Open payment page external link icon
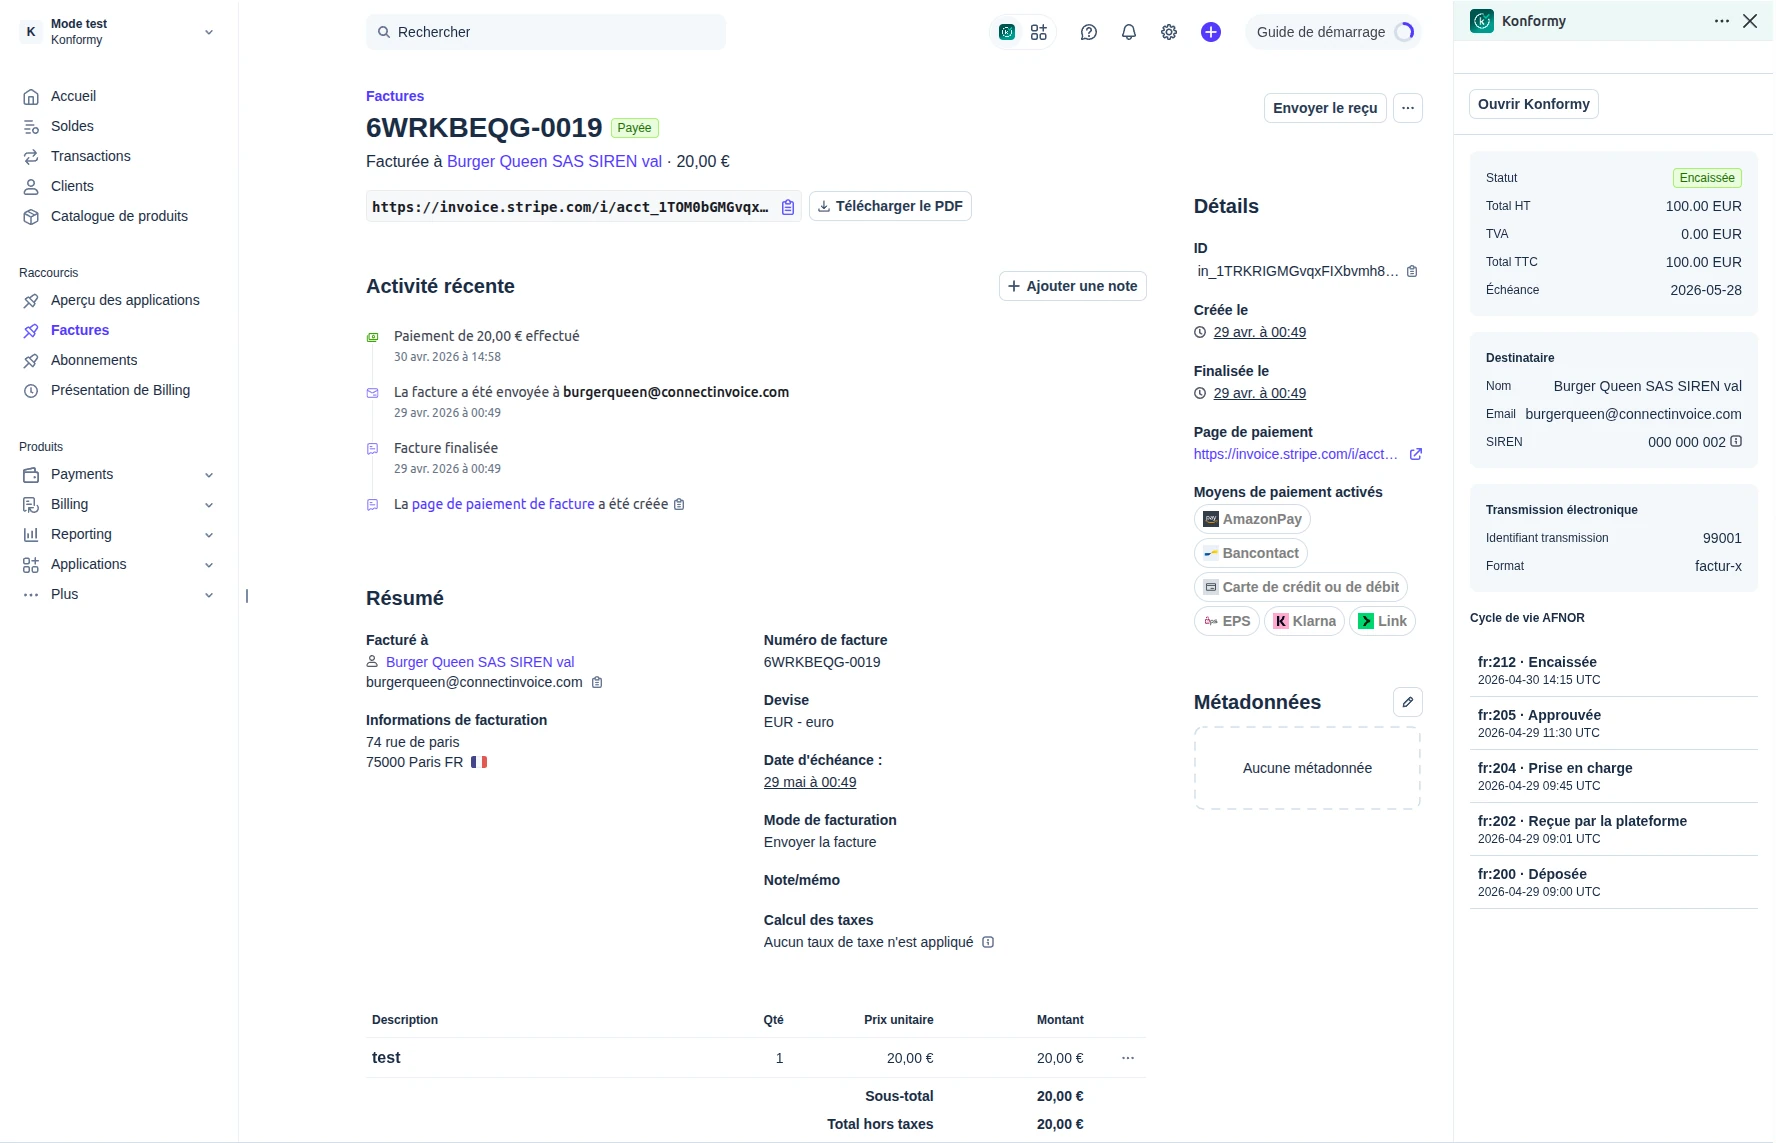1776x1143 pixels. (1416, 454)
